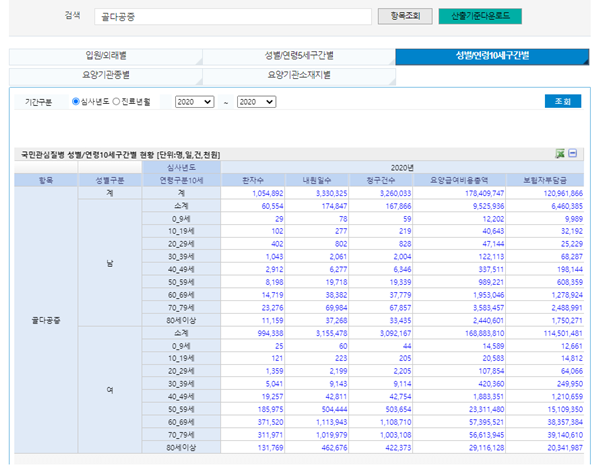Click the value 185,975 for females 50_59세
Viewport: 600px width, 469px height.
(x=271, y=409)
